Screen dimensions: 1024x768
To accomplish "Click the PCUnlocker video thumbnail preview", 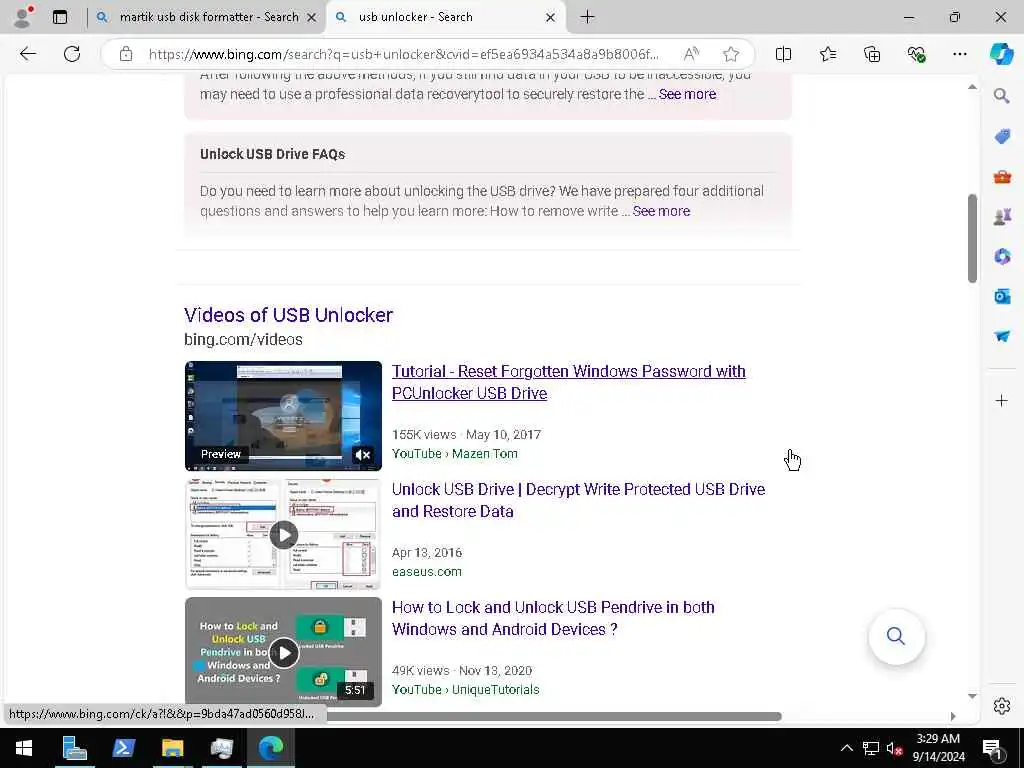I will tap(283, 415).
